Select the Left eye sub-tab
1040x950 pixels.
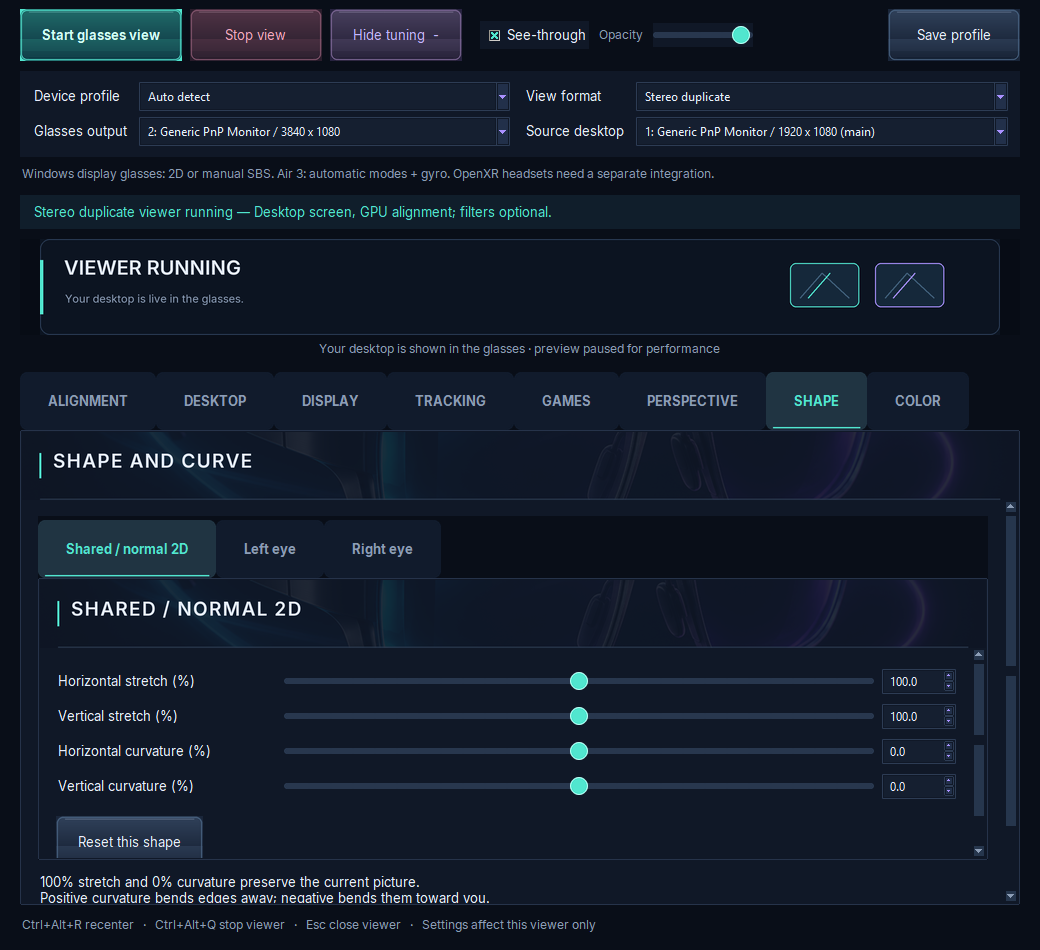269,549
